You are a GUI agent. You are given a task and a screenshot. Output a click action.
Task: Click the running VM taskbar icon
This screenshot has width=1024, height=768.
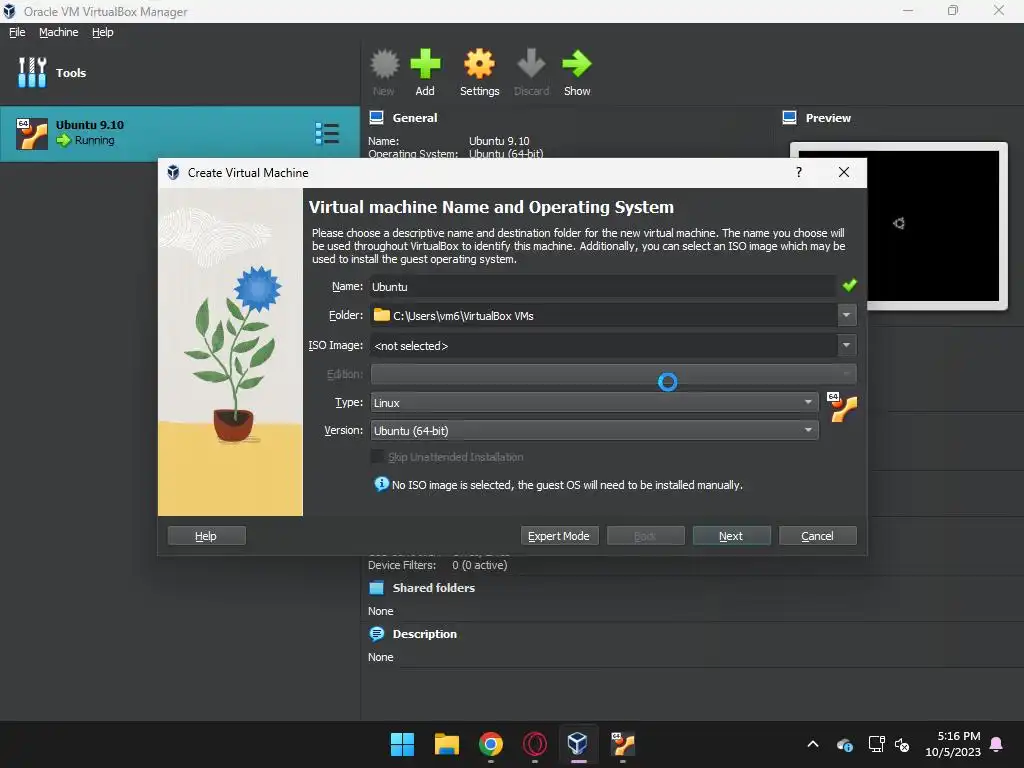(622, 744)
